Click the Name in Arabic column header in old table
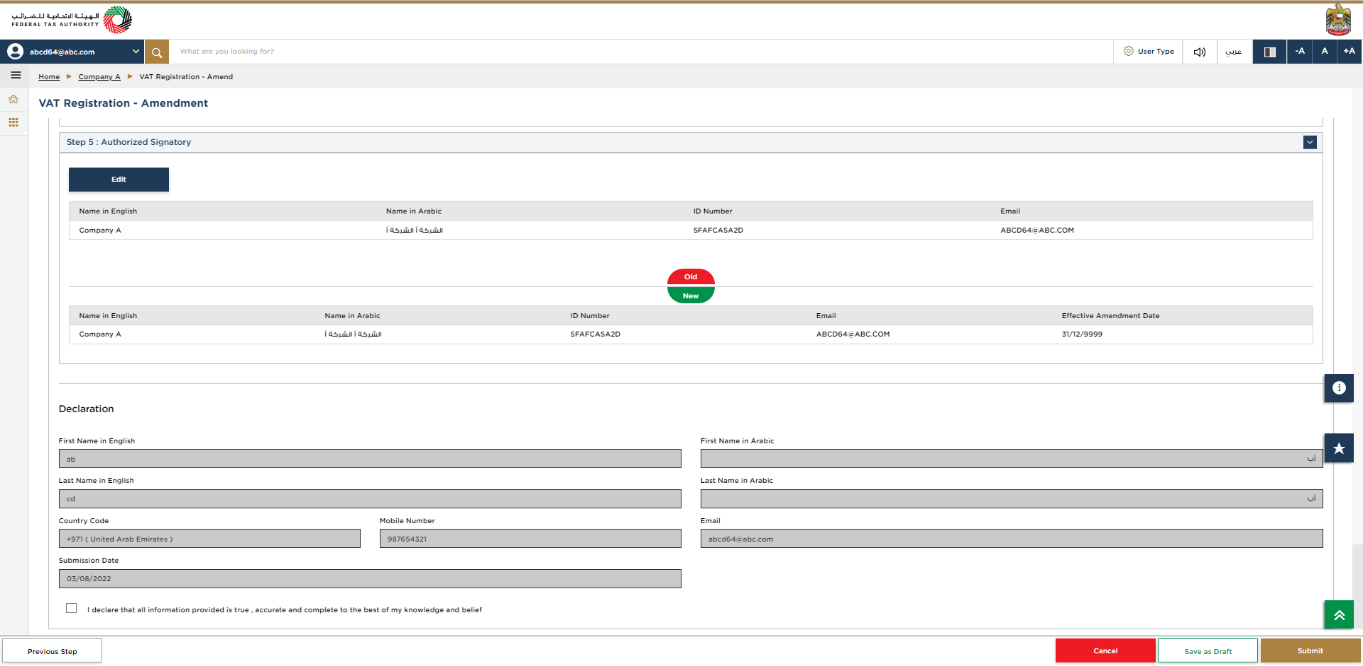 click(x=413, y=211)
